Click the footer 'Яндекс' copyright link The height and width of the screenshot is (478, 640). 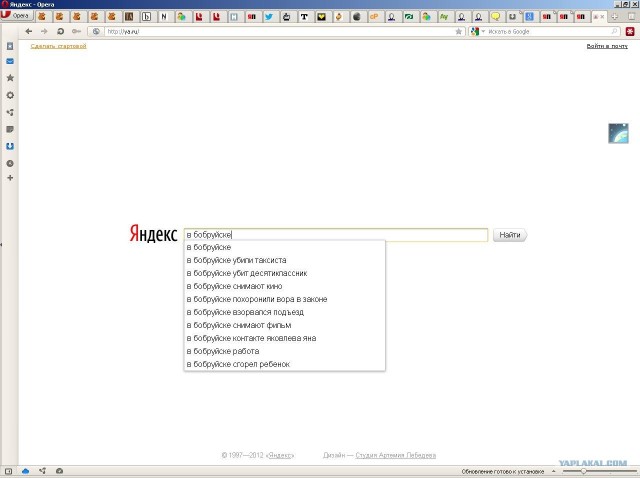280,455
